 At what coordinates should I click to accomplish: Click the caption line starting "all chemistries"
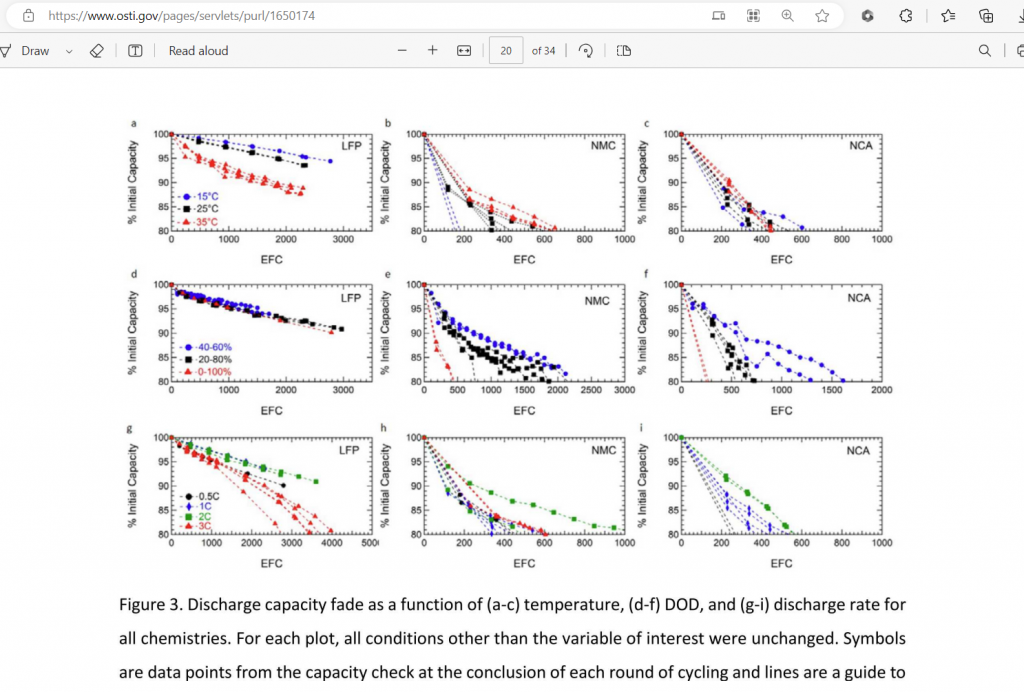click(x=512, y=638)
